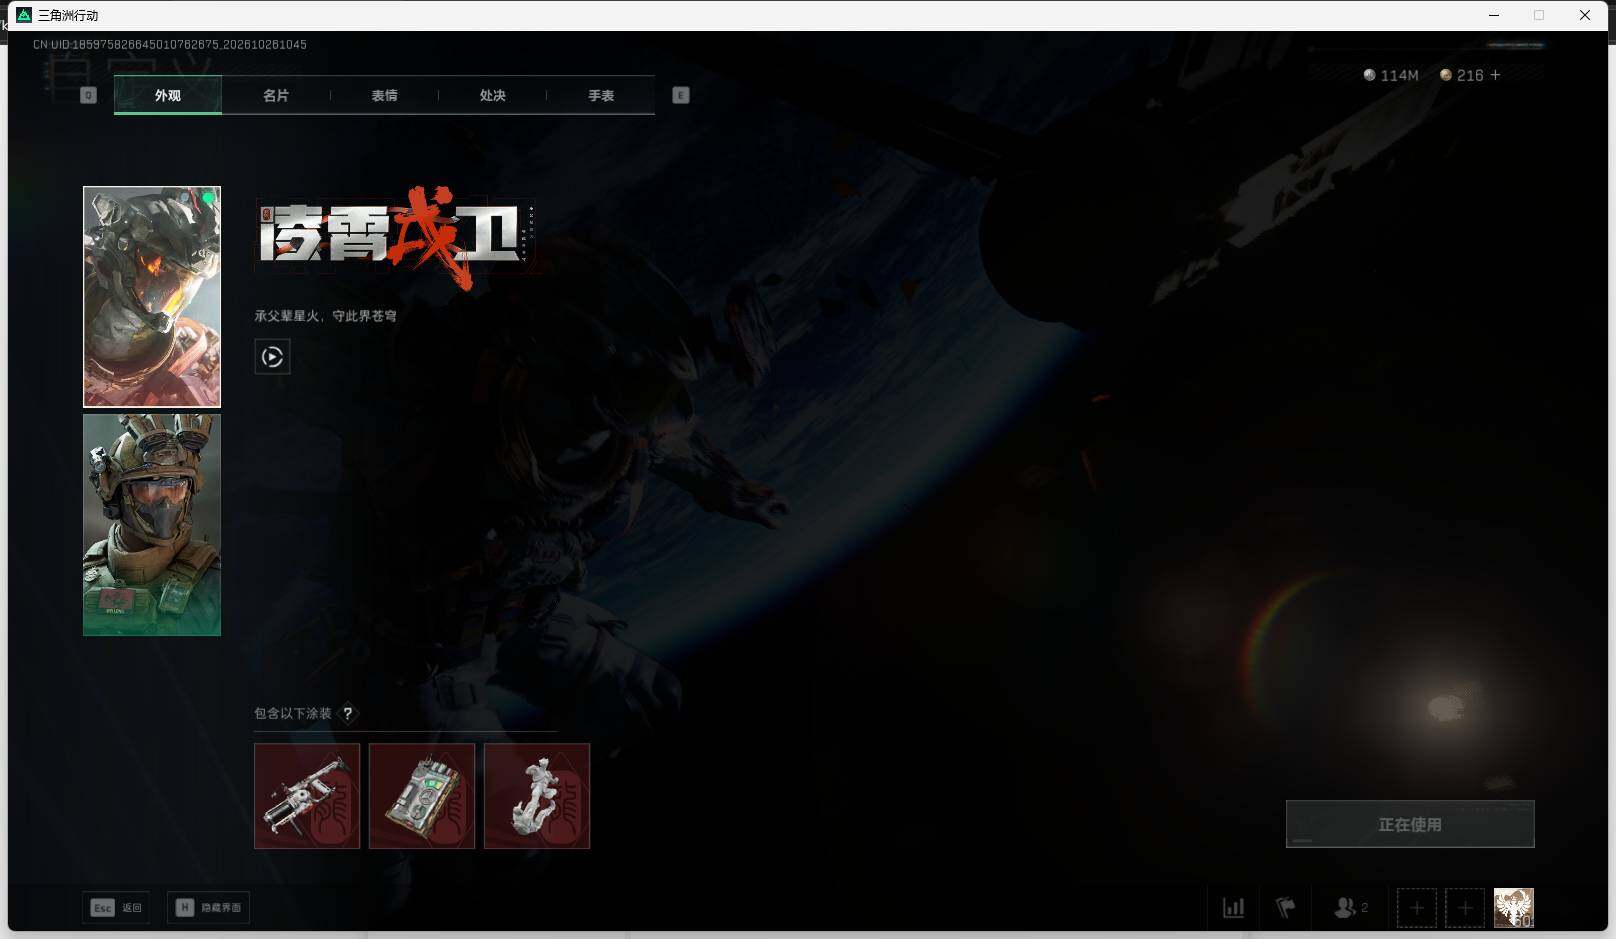Close the 三角洲行动 window

(1585, 15)
